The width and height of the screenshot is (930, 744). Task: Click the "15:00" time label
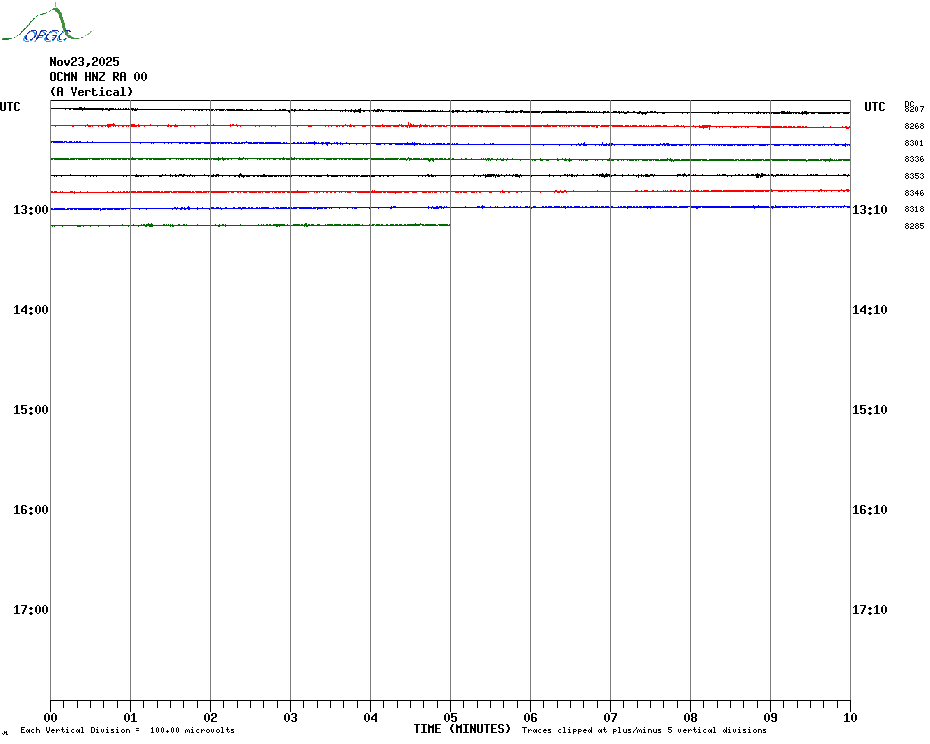31,410
